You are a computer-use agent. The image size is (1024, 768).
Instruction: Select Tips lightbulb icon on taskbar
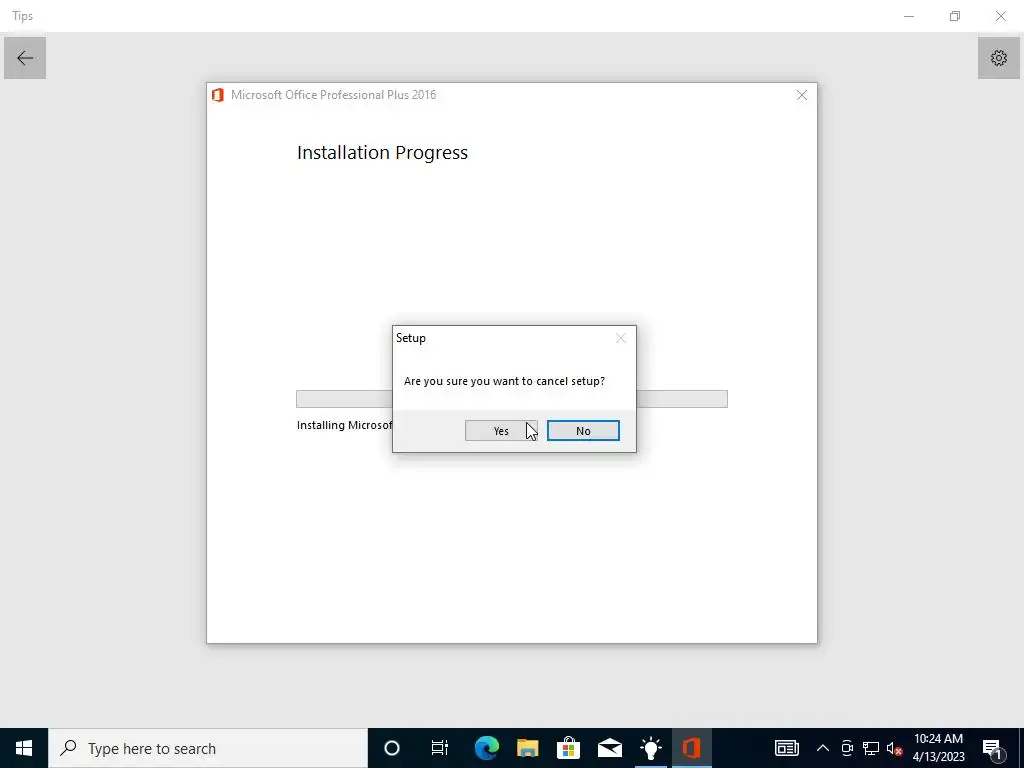(x=651, y=748)
